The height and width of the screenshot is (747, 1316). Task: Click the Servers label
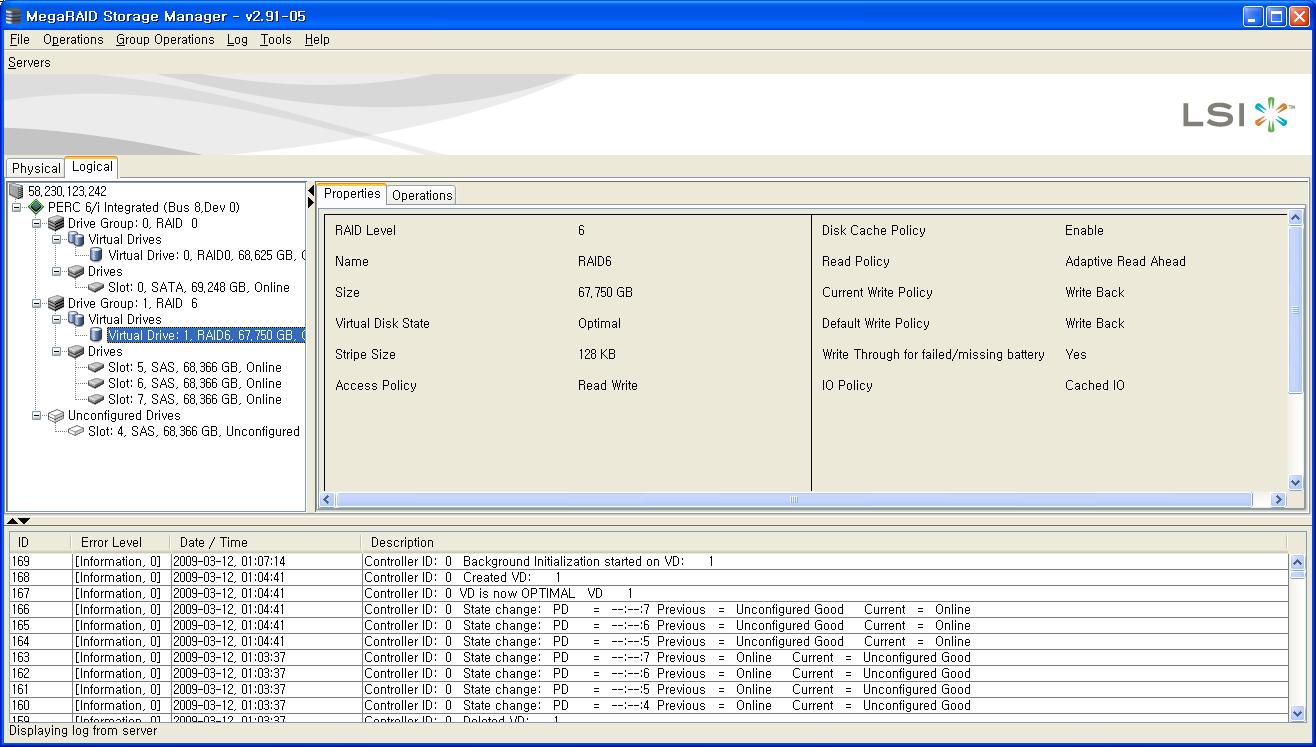pyautogui.click(x=29, y=62)
